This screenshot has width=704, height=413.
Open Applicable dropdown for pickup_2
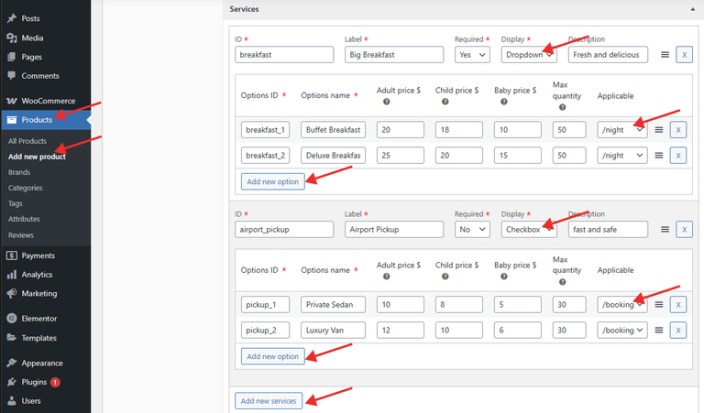pyautogui.click(x=622, y=330)
